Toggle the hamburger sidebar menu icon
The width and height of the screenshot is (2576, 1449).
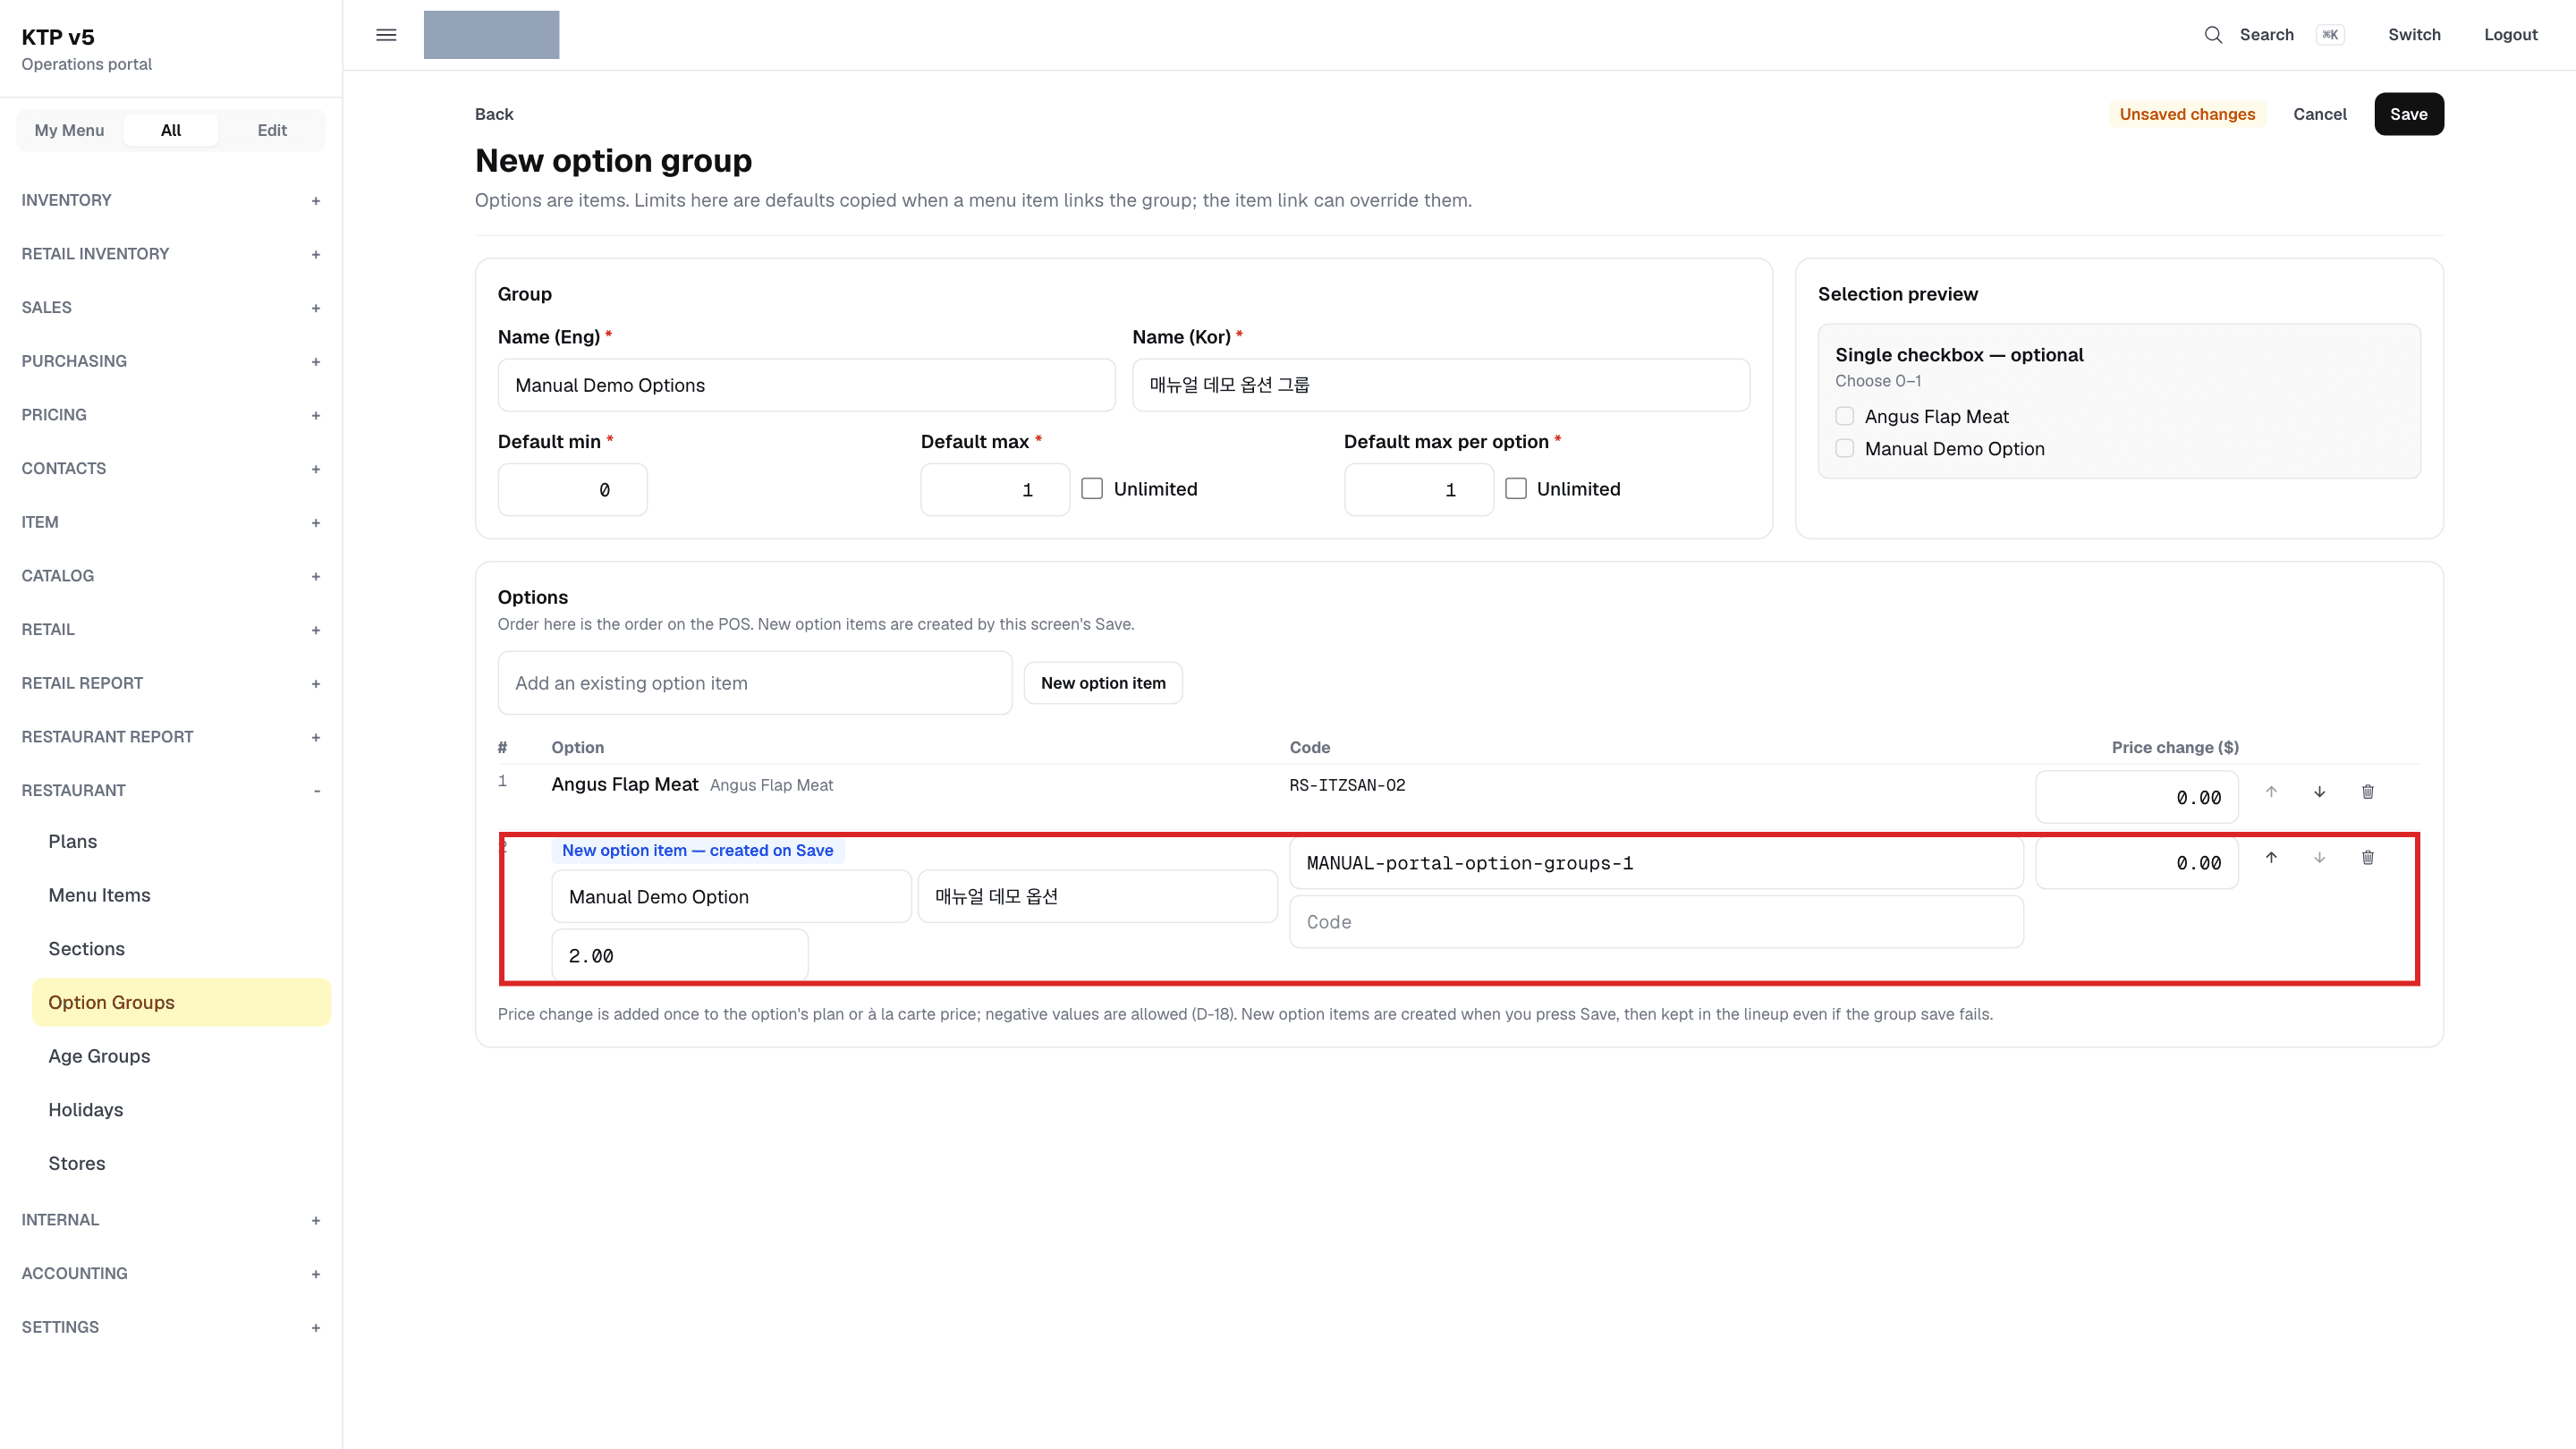point(386,35)
